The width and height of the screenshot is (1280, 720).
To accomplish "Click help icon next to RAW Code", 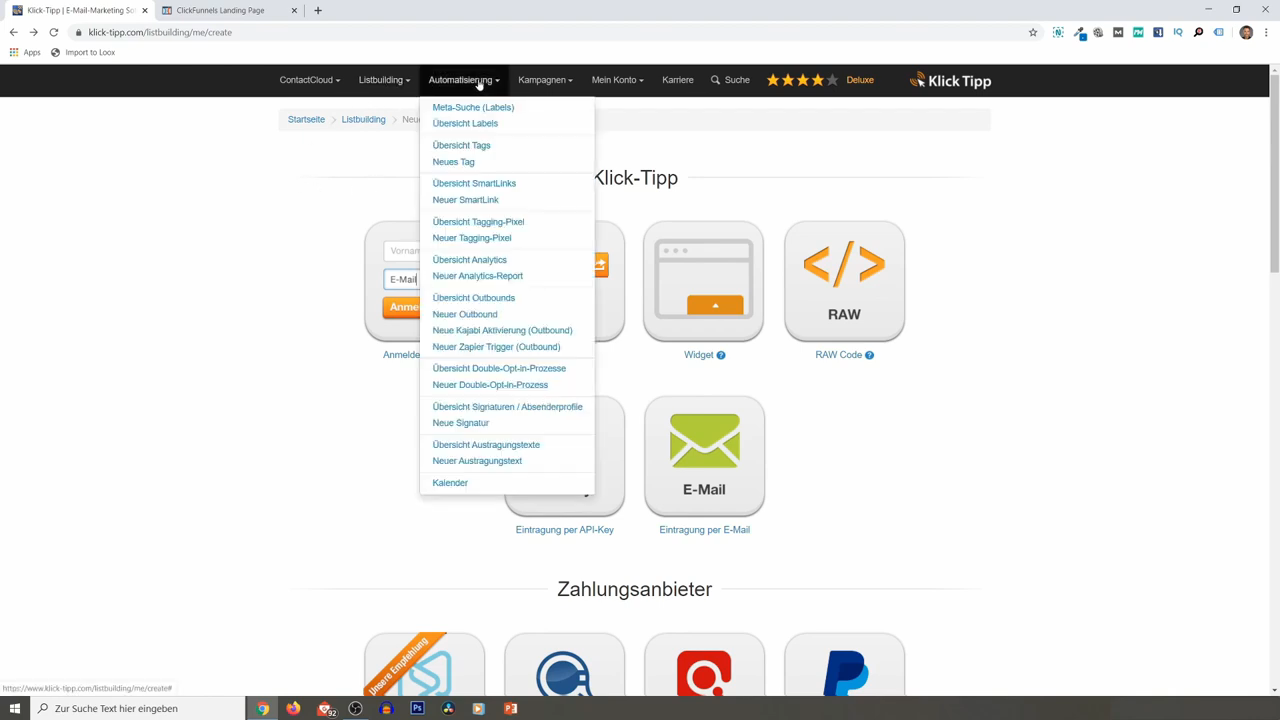I will point(869,355).
